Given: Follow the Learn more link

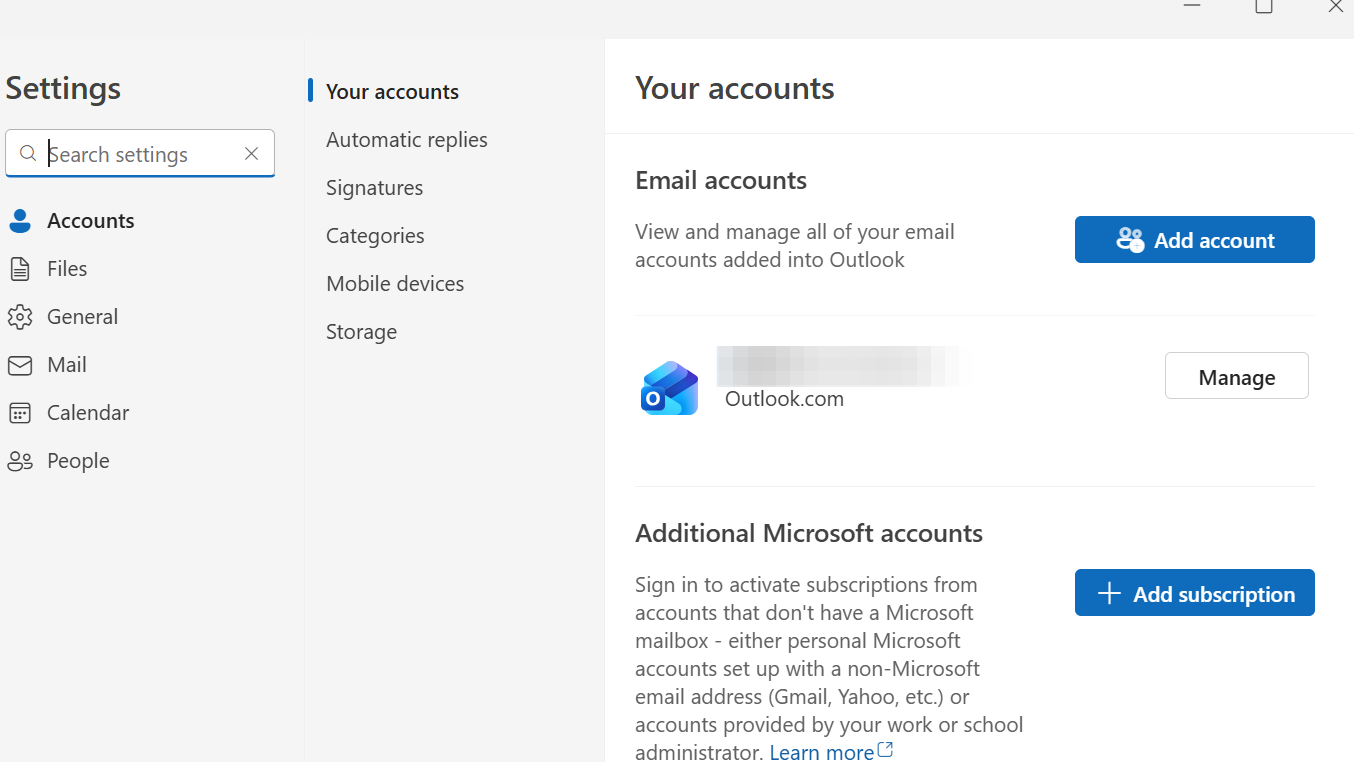Looking at the screenshot, I should [822, 752].
